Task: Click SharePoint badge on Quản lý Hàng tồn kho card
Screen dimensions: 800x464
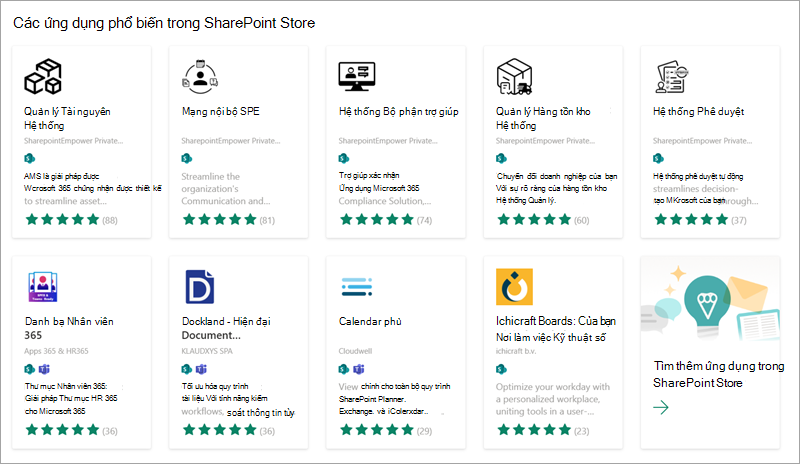Action: [x=501, y=158]
